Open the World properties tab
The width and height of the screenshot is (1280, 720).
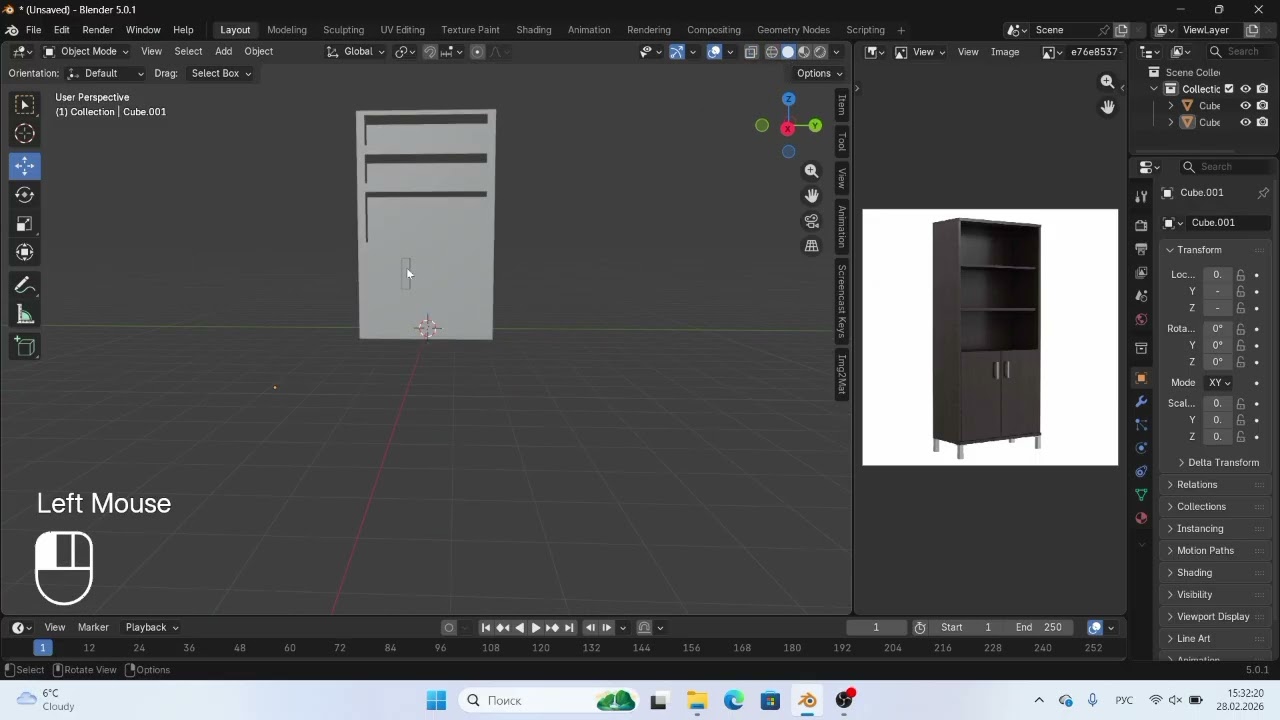coord(1141,320)
